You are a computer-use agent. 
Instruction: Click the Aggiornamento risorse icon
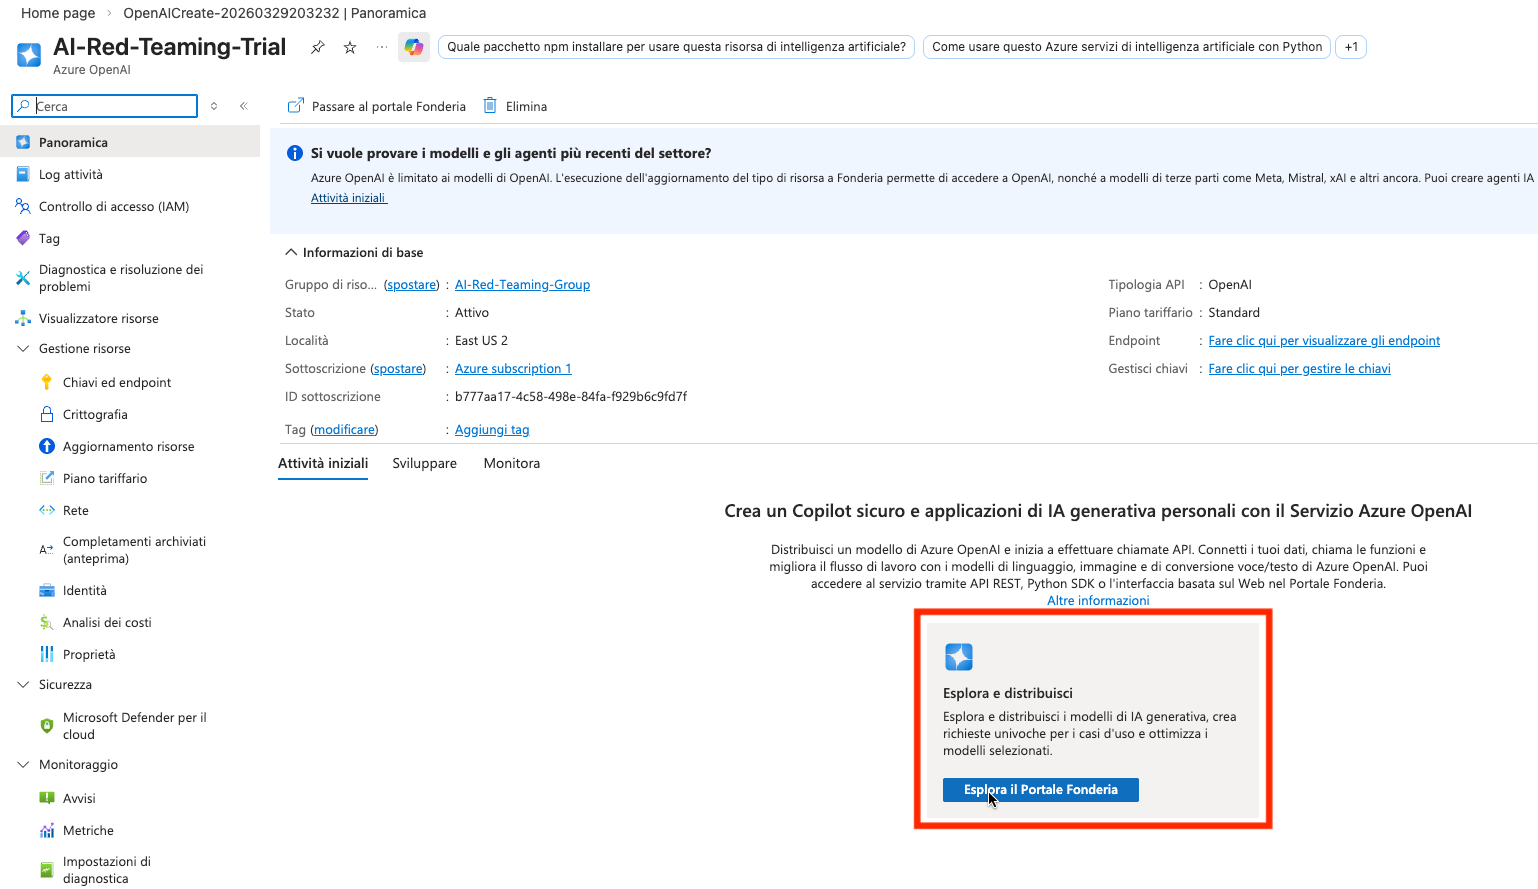pos(47,447)
